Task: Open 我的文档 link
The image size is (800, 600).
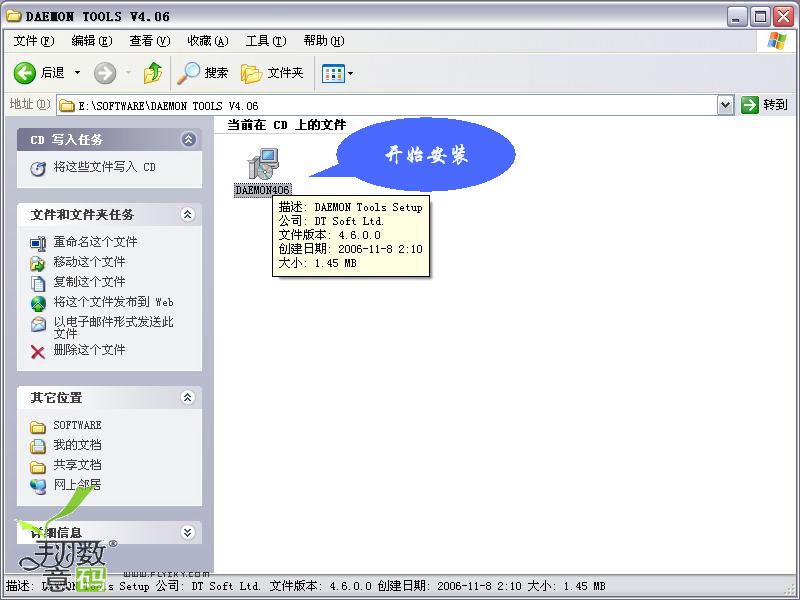Action: pyautogui.click(x=77, y=445)
